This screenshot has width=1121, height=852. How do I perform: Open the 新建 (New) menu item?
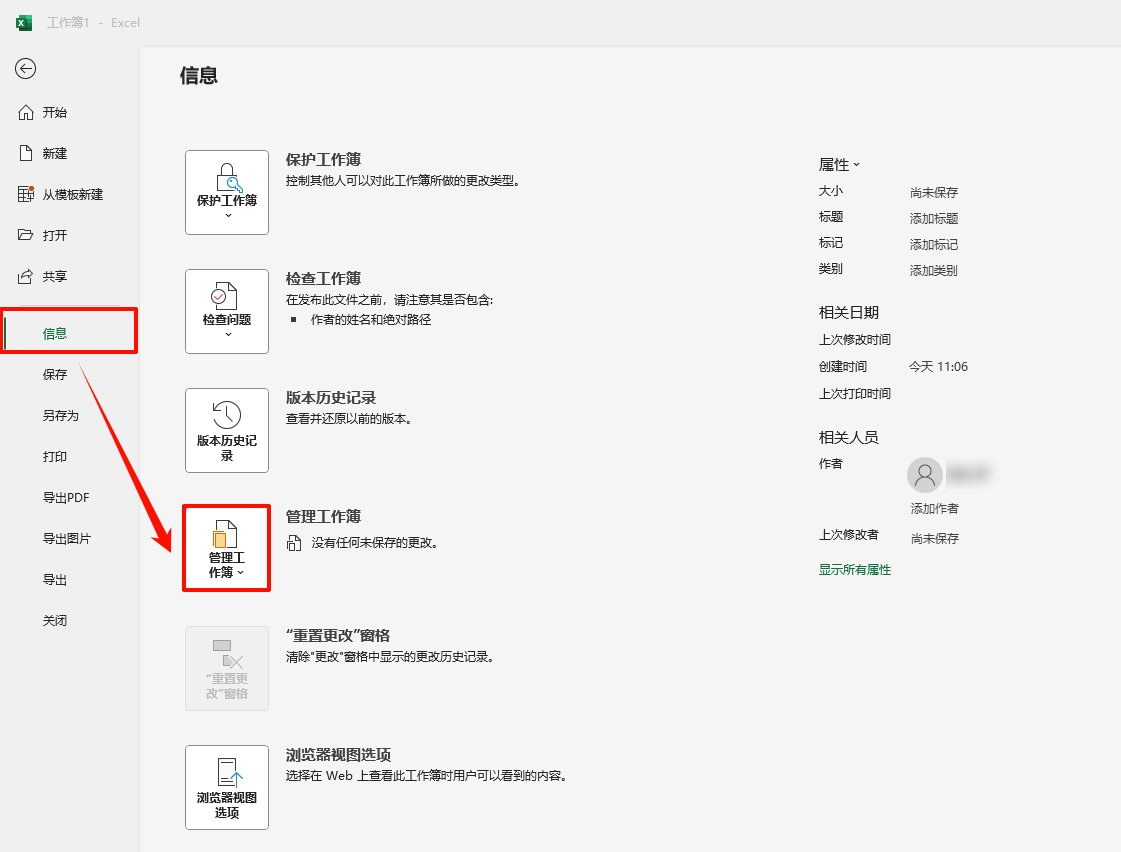(x=56, y=154)
